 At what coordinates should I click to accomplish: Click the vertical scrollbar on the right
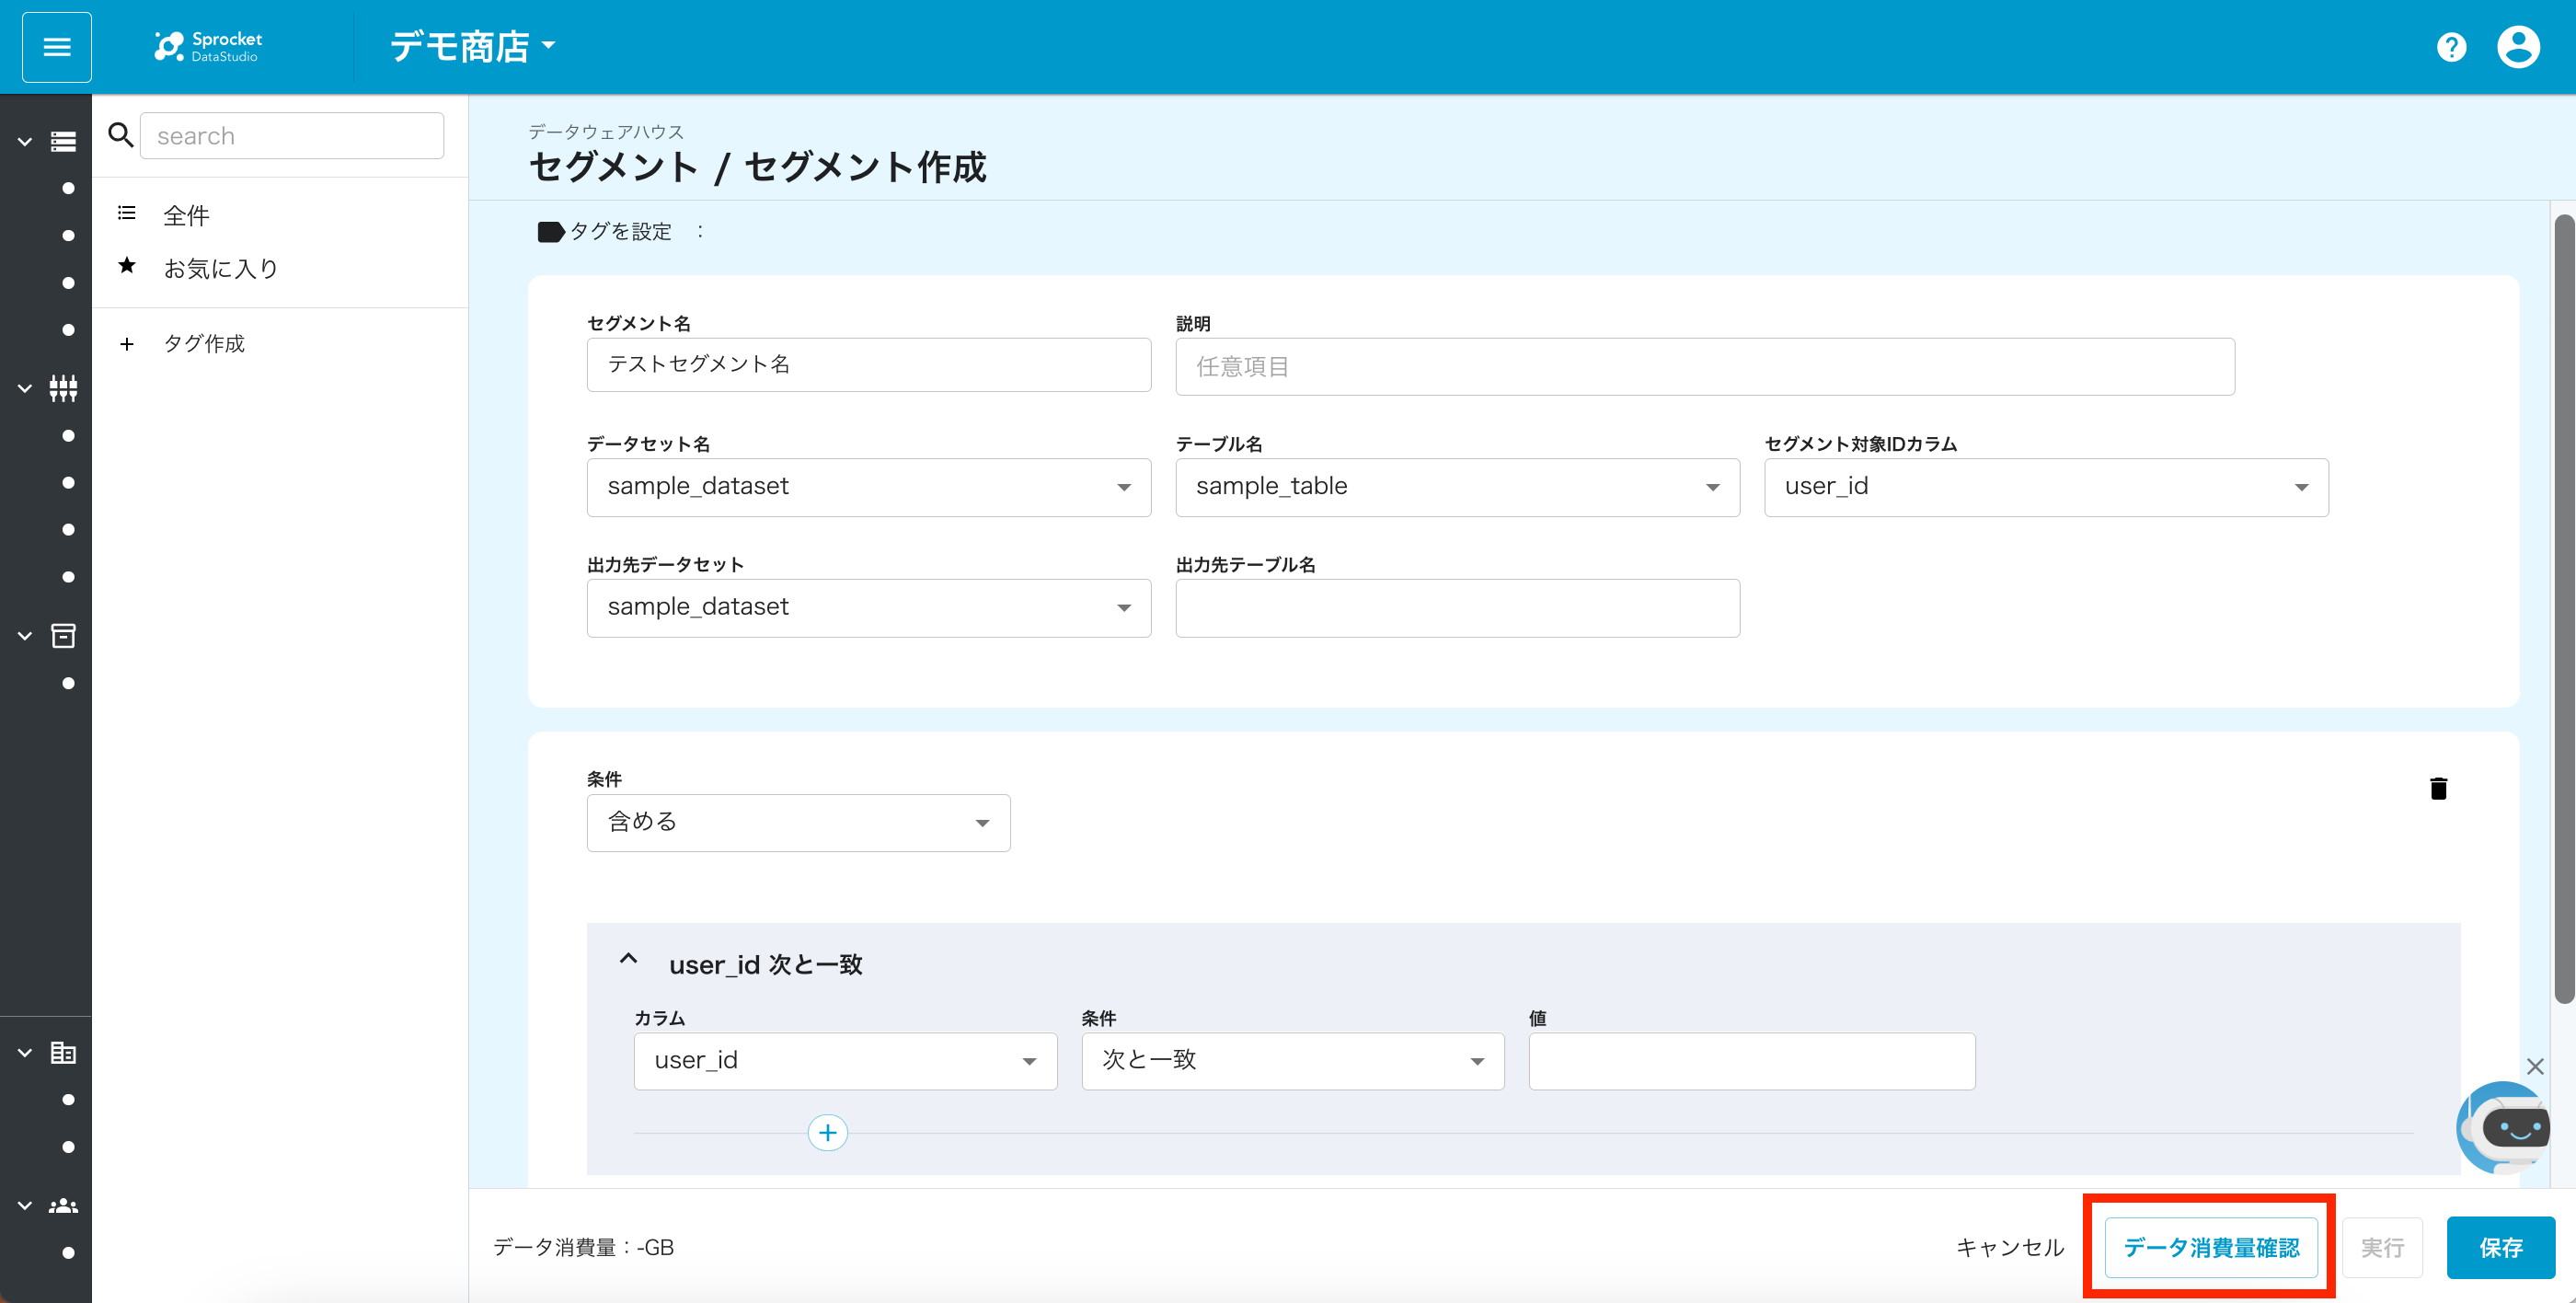(x=2563, y=608)
